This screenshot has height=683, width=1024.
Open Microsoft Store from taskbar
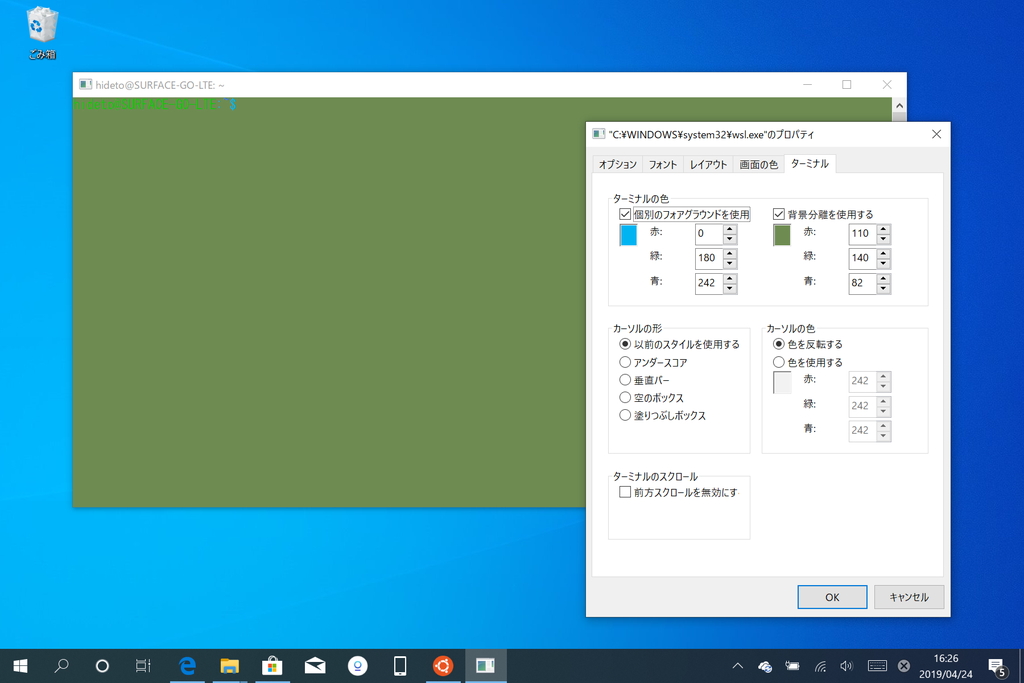(272, 665)
